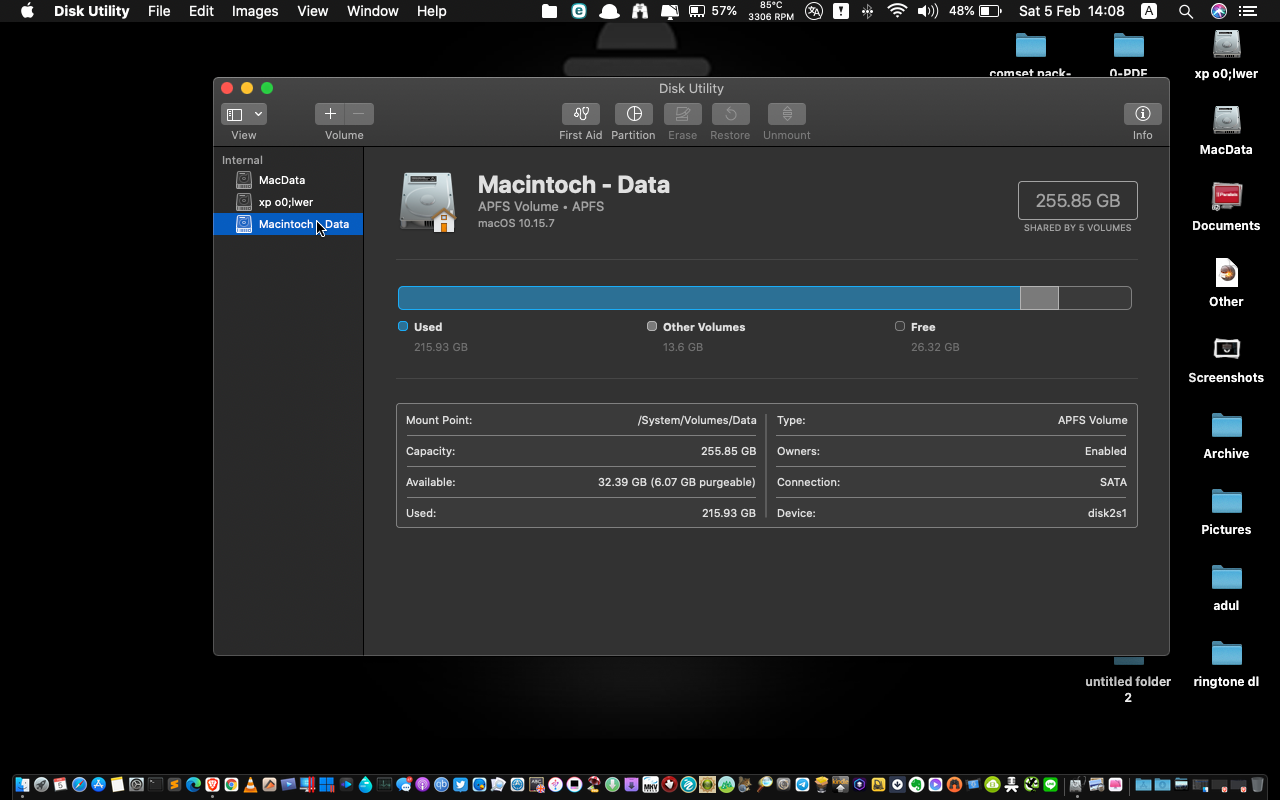The height and width of the screenshot is (800, 1280).
Task: Click the blue used portion of storage bar
Action: tap(709, 298)
